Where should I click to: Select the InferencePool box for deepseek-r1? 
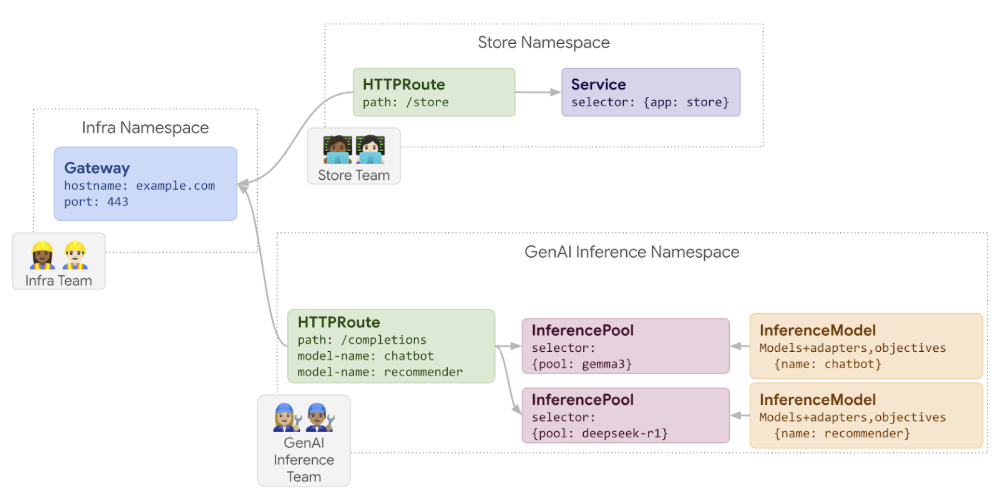click(626, 415)
